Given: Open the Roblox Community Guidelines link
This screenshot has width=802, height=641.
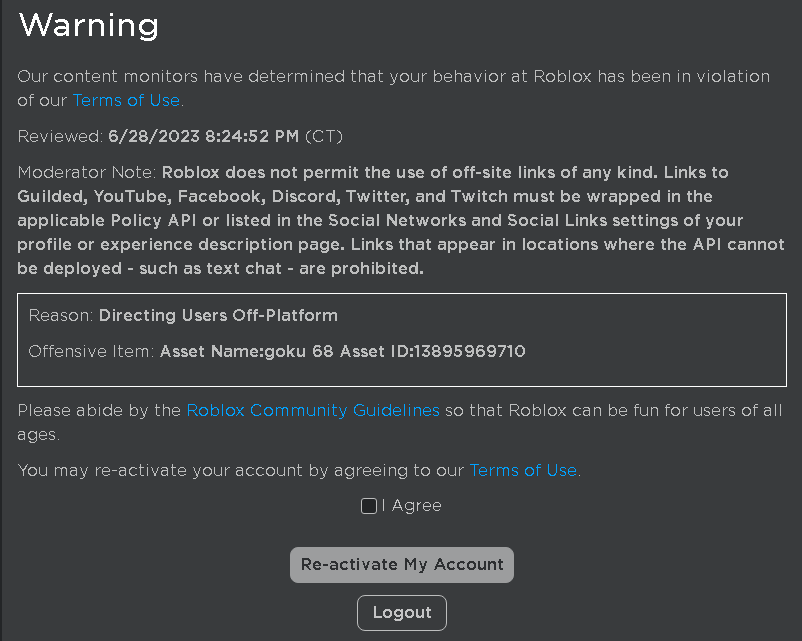Looking at the screenshot, I should (x=313, y=410).
